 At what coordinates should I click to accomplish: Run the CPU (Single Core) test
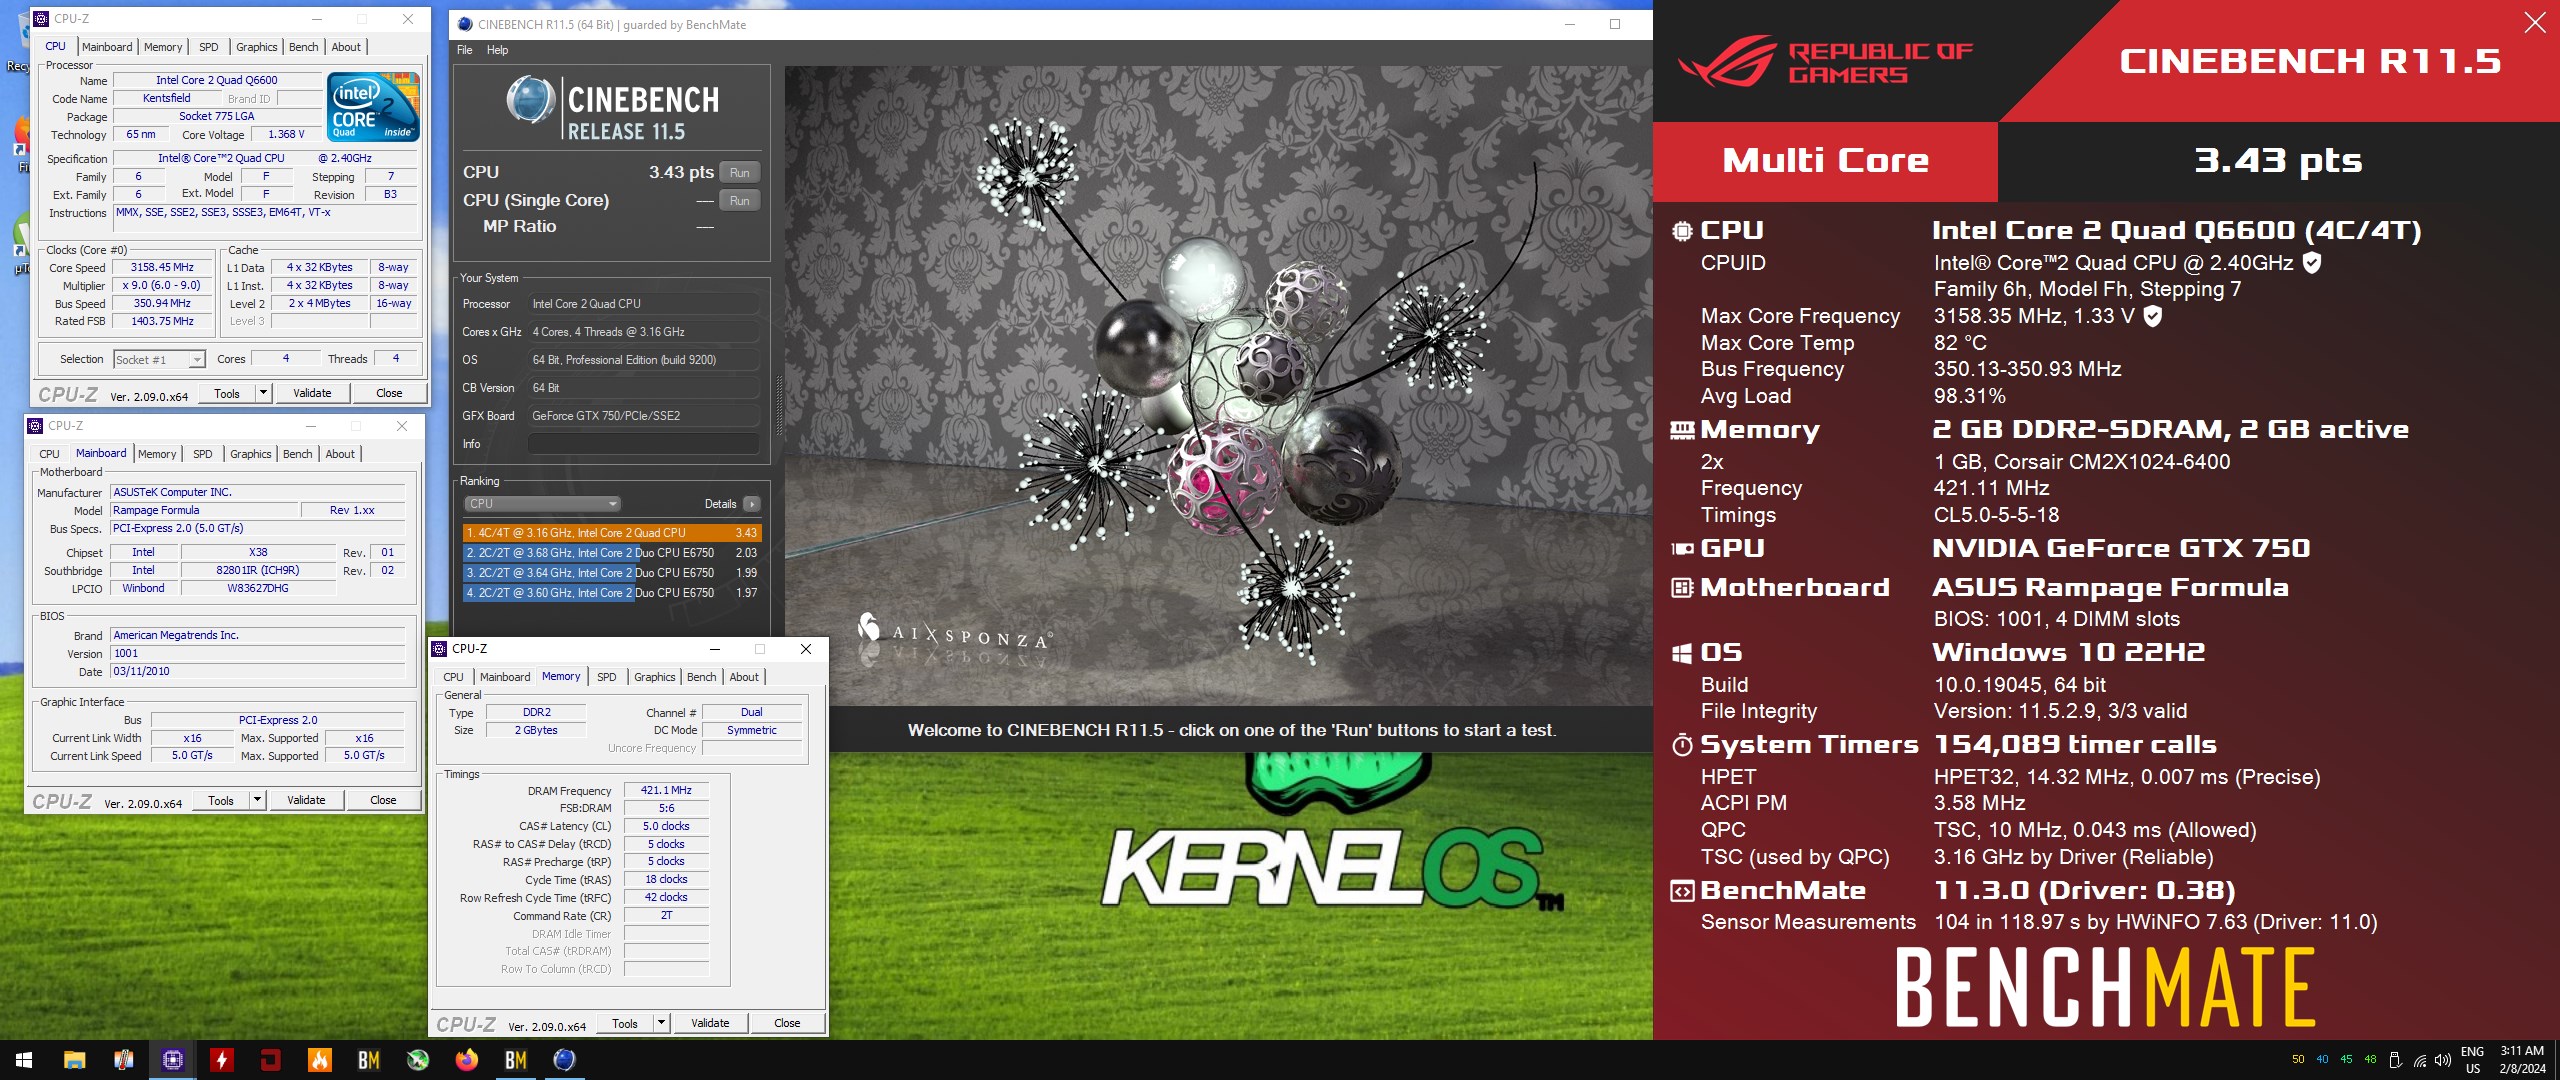[x=739, y=201]
